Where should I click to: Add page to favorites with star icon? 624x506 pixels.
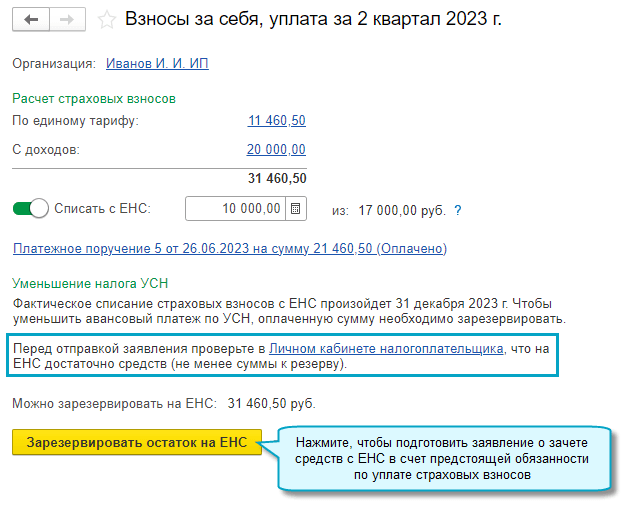click(107, 20)
